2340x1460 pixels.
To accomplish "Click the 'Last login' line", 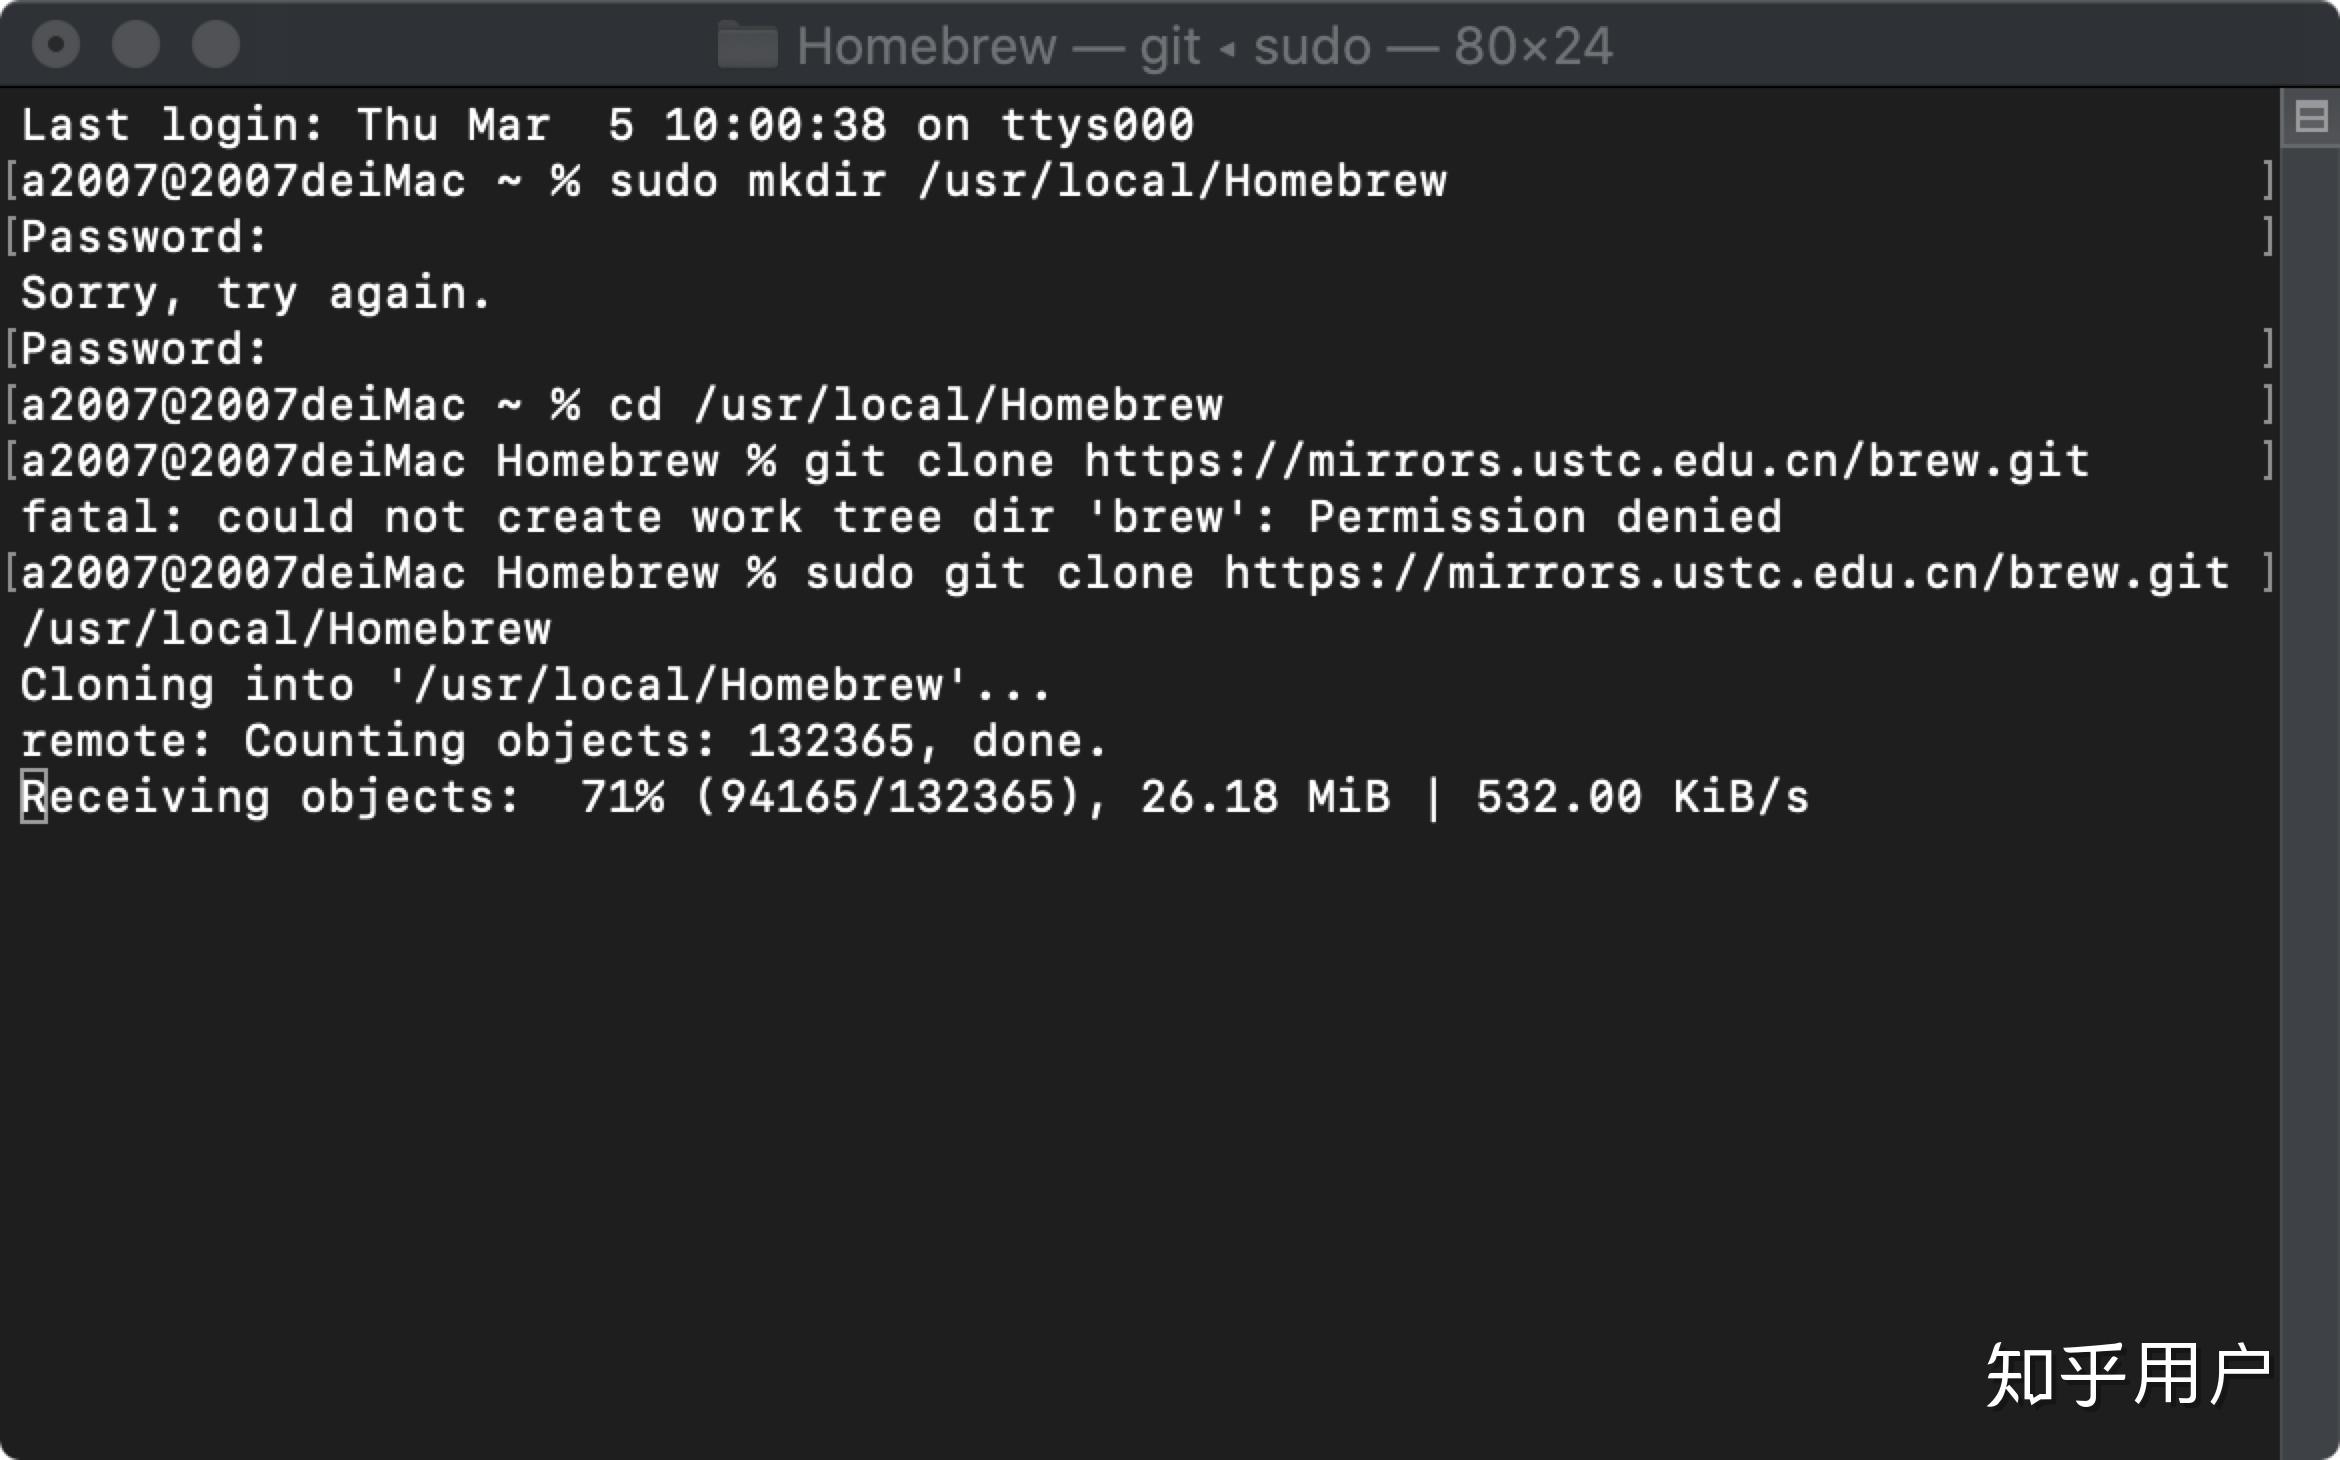I will pyautogui.click(x=606, y=126).
